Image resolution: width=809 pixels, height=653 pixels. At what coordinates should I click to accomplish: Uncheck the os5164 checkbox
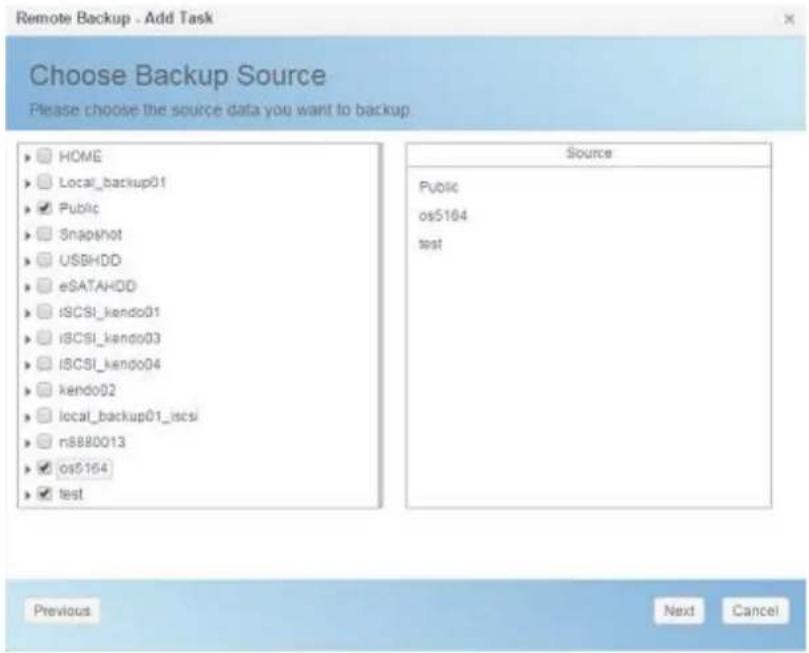tap(45, 468)
